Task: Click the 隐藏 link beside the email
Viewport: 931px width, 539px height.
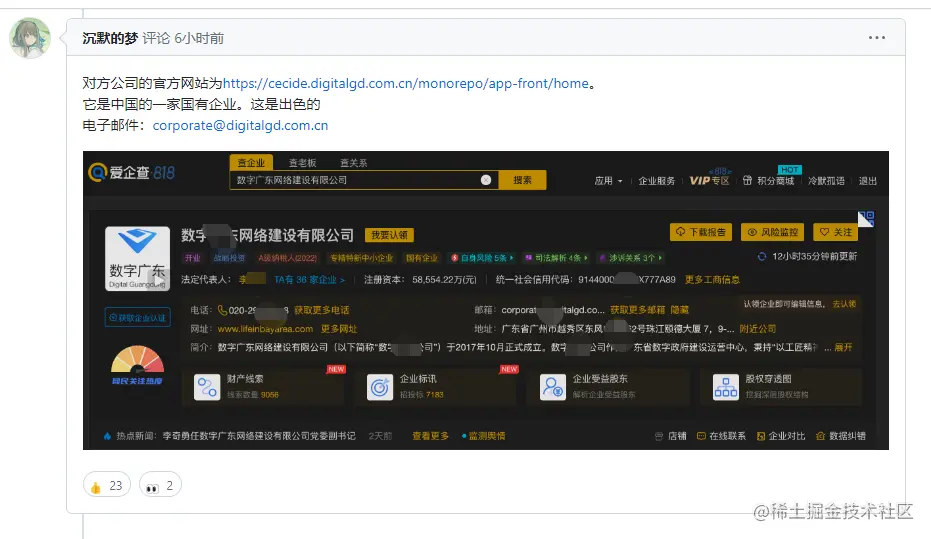Action: 680,310
